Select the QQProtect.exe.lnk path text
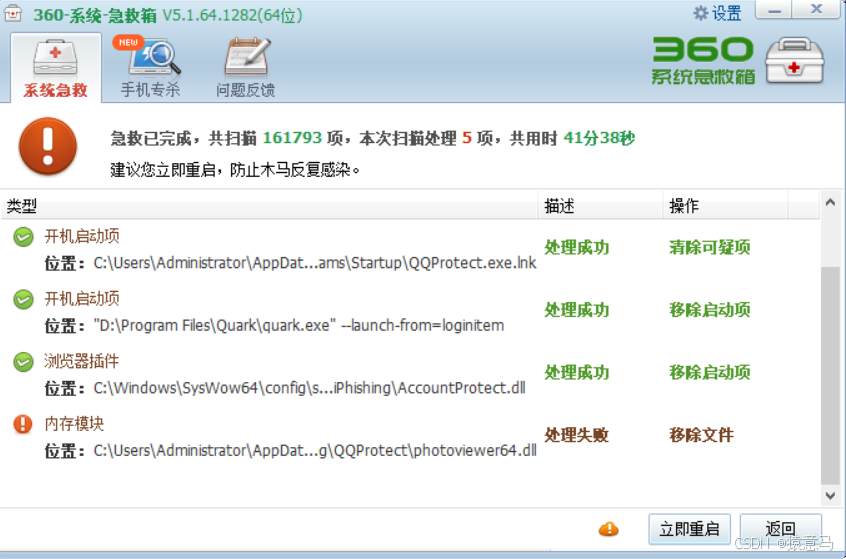Screen dimensions: 846x559 point(315,263)
